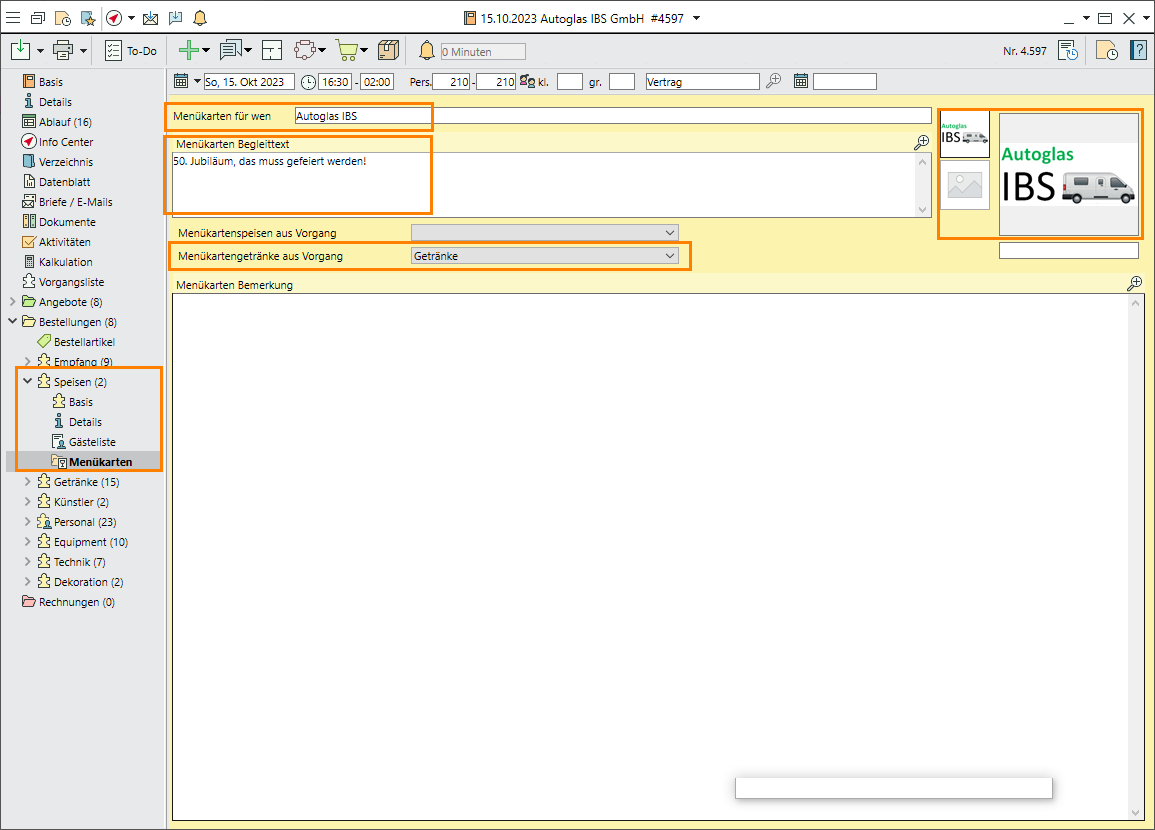Viewport: 1155px width, 830px height.
Task: Select Kalkulation in the sidebar
Action: click(65, 262)
